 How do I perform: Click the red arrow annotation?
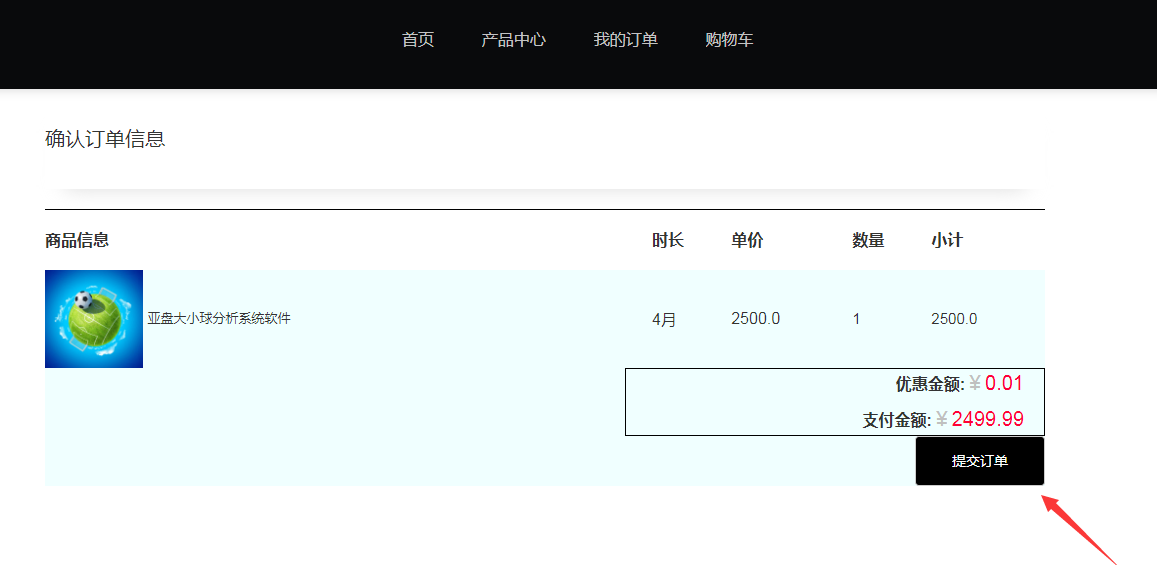click(x=1079, y=528)
